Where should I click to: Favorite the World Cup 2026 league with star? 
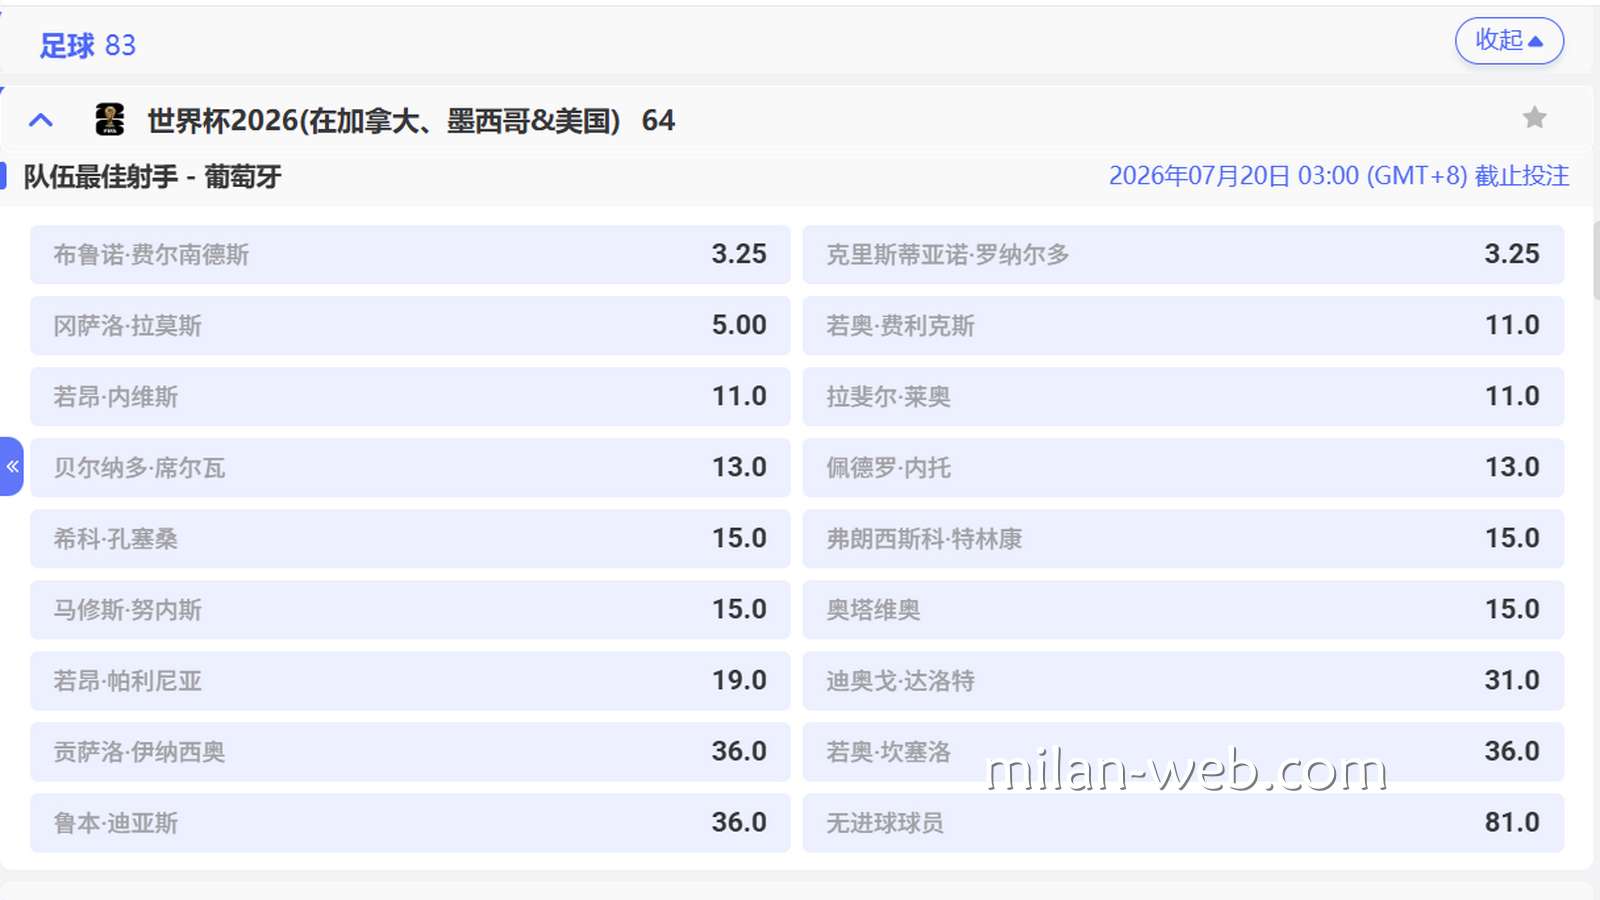pos(1534,118)
